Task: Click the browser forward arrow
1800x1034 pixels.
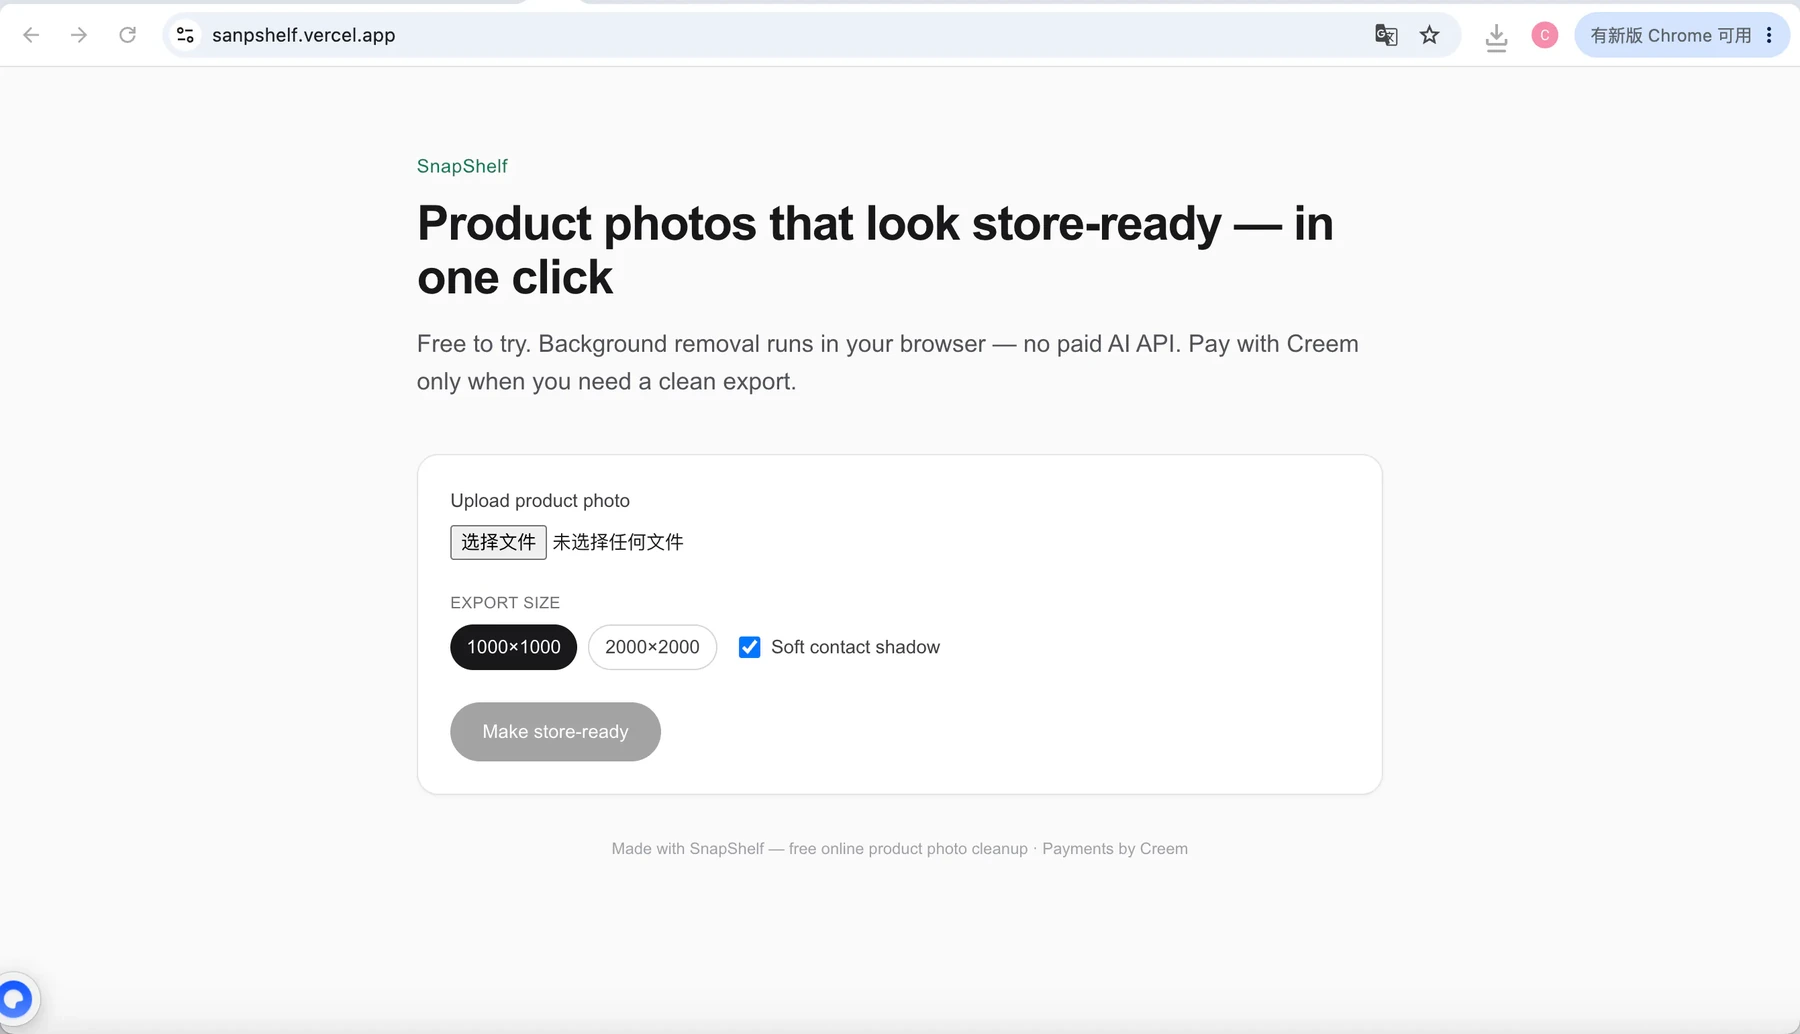Action: click(x=79, y=35)
